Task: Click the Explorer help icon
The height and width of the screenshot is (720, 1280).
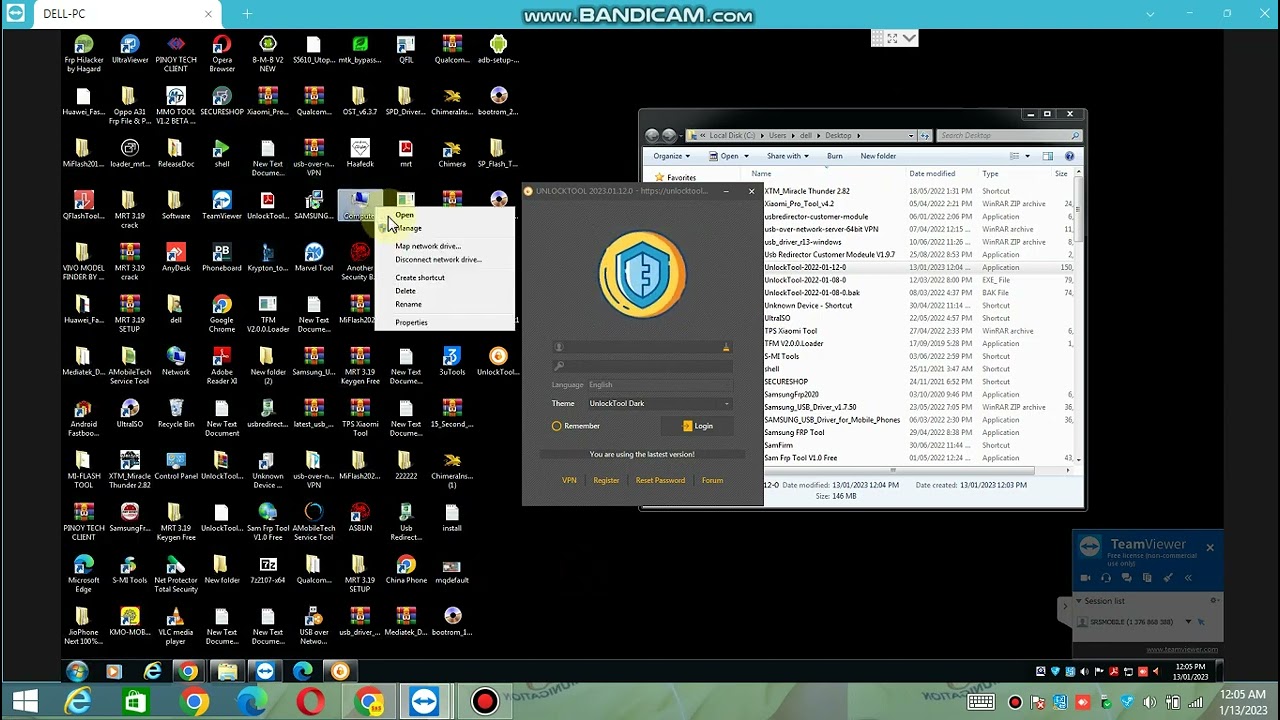Action: (x=1069, y=156)
